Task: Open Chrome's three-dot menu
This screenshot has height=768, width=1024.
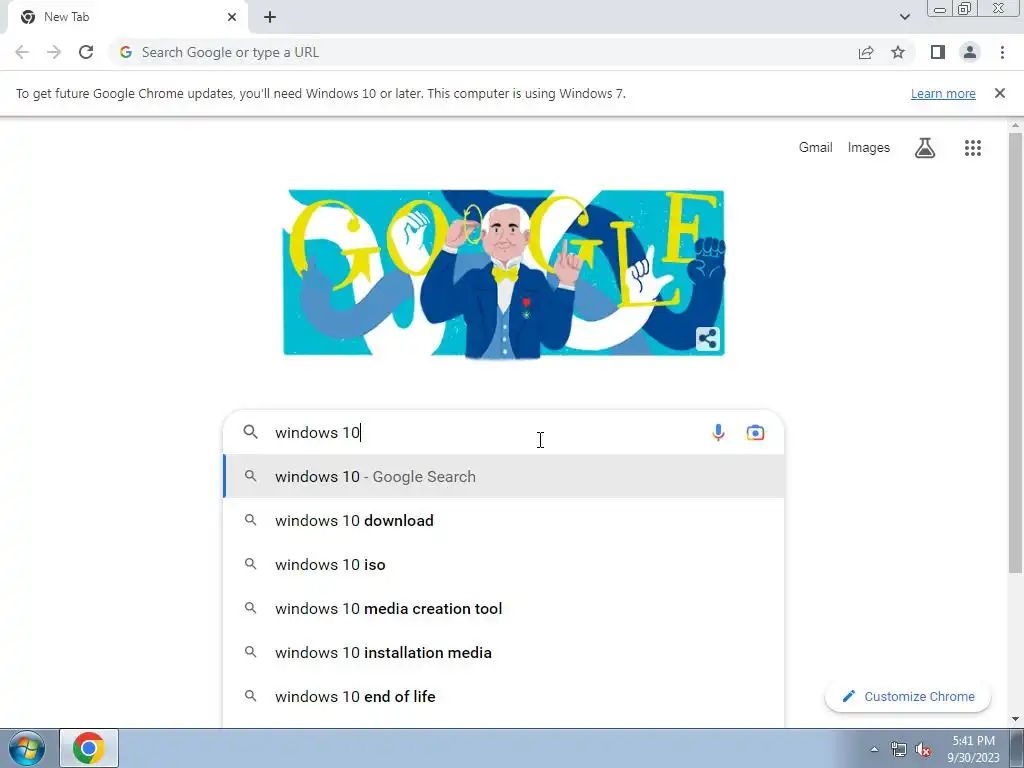Action: coord(1002,52)
